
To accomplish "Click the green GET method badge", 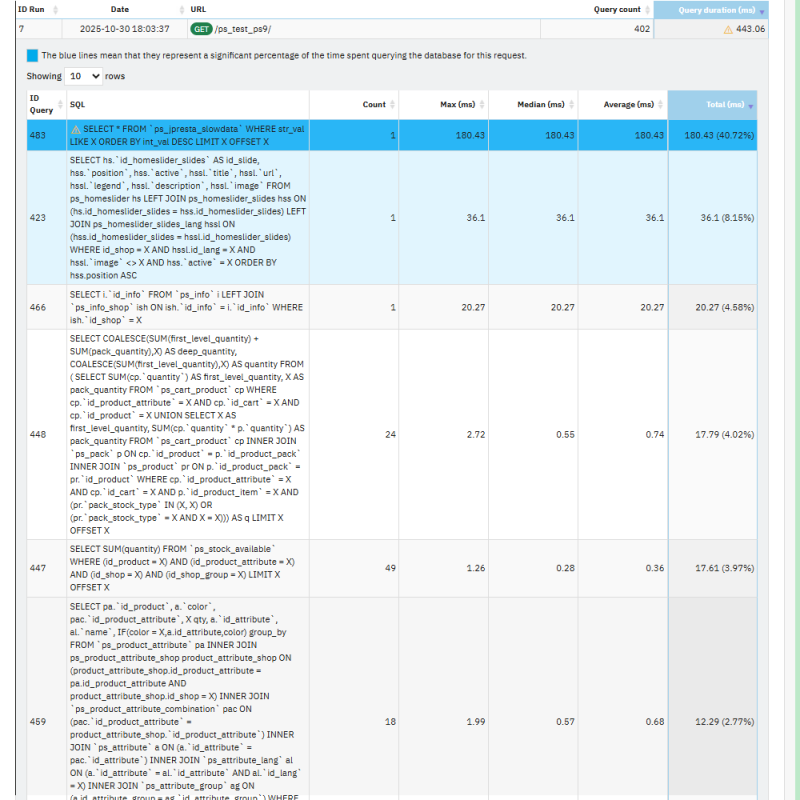I will pos(200,29).
